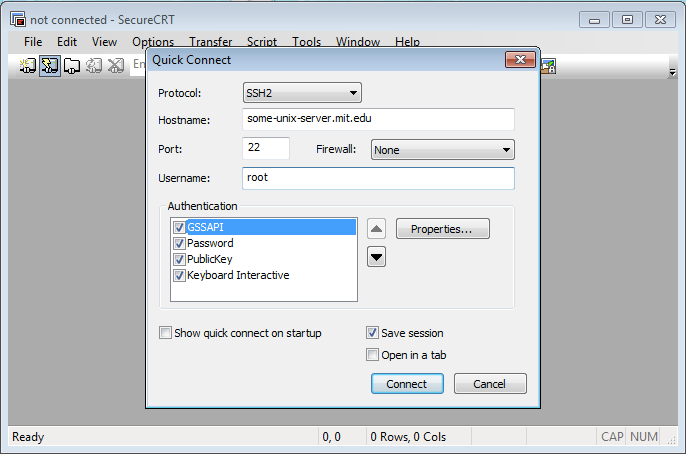Open the Help menu
Viewport: 686px width, 454px height.
pyautogui.click(x=407, y=42)
